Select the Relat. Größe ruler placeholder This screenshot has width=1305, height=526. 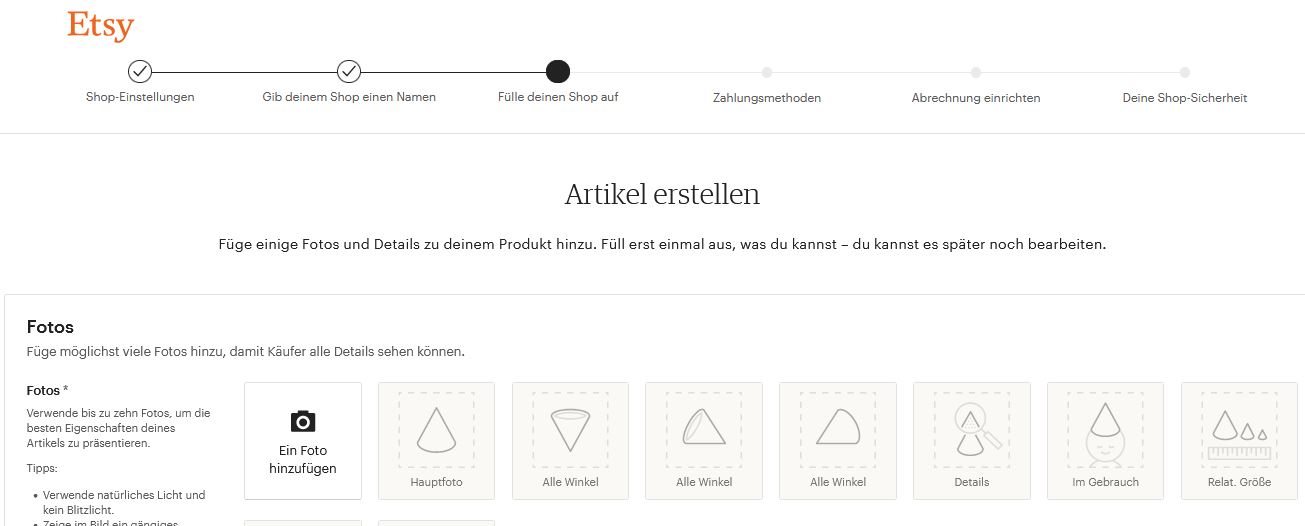pyautogui.click(x=1239, y=429)
